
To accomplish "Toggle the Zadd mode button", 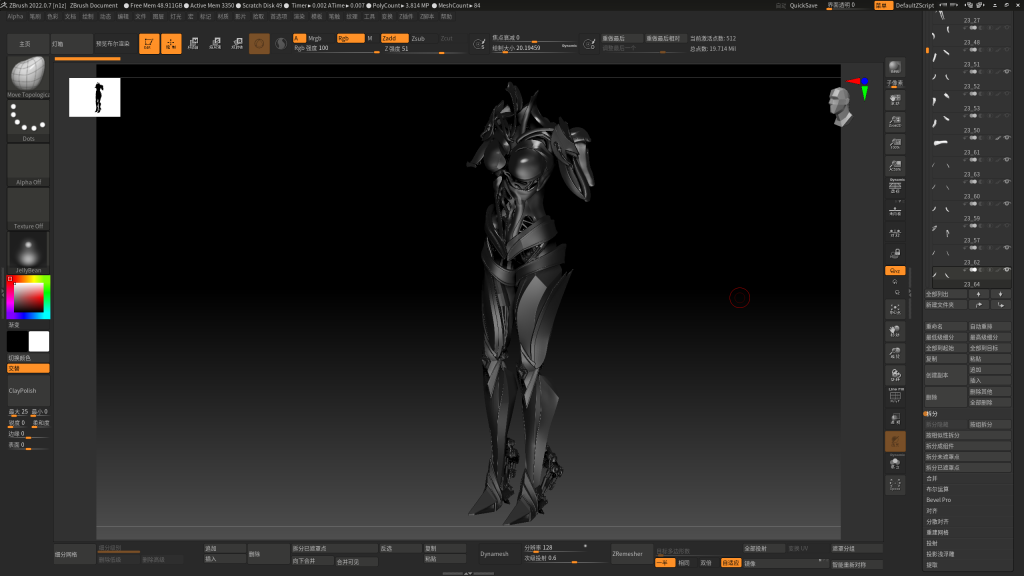I will click(392, 38).
